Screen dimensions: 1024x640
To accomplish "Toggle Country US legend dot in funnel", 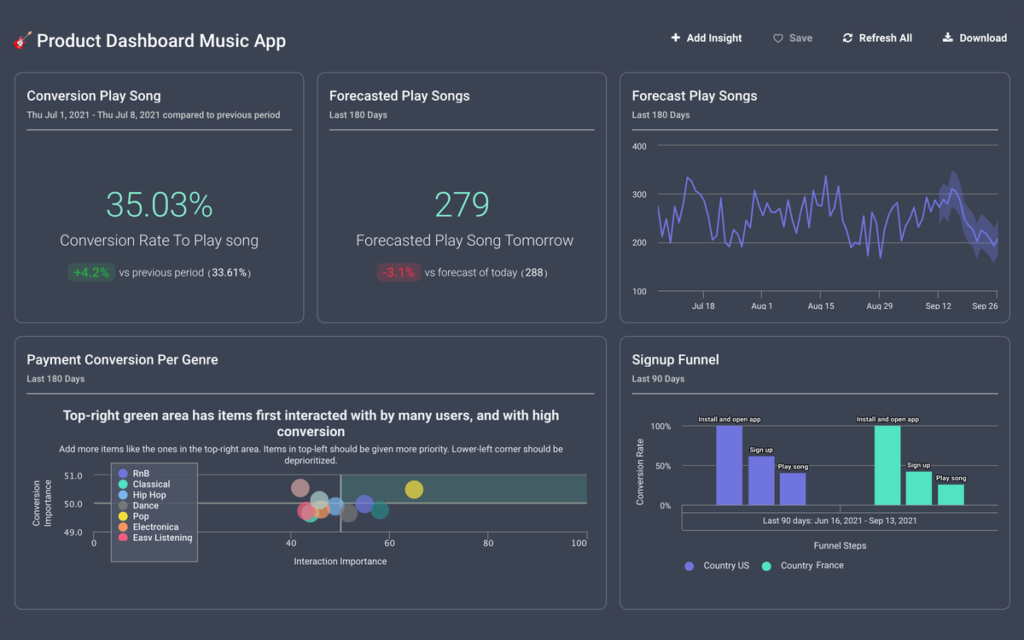I will 689,566.
